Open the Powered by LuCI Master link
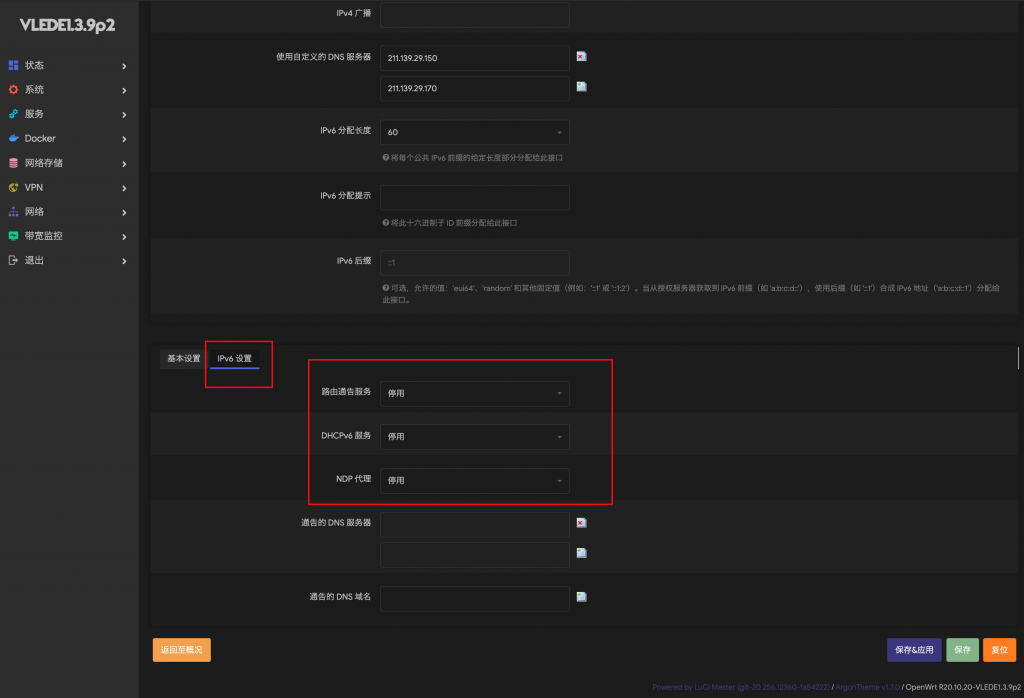Image resolution: width=1024 pixels, height=698 pixels. click(x=741, y=687)
